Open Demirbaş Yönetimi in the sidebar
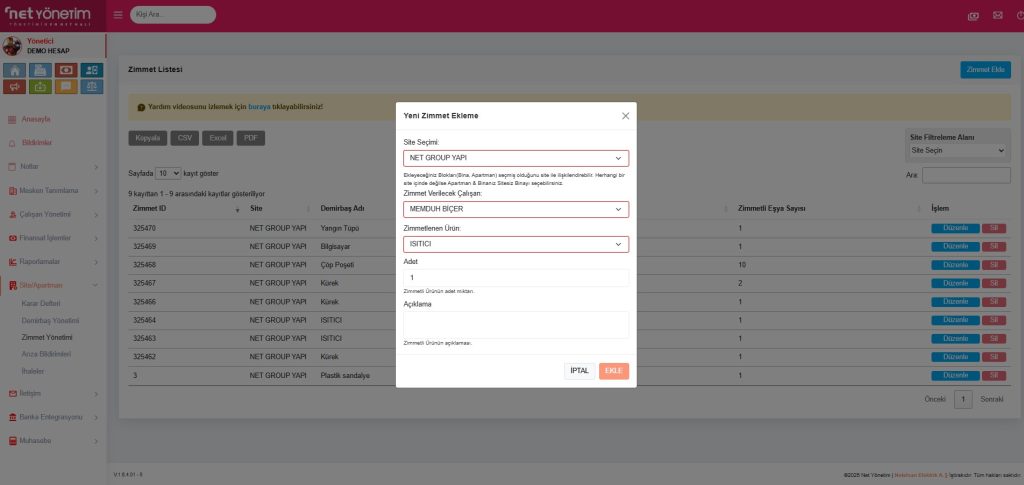Image resolution: width=1024 pixels, height=485 pixels. (50, 320)
